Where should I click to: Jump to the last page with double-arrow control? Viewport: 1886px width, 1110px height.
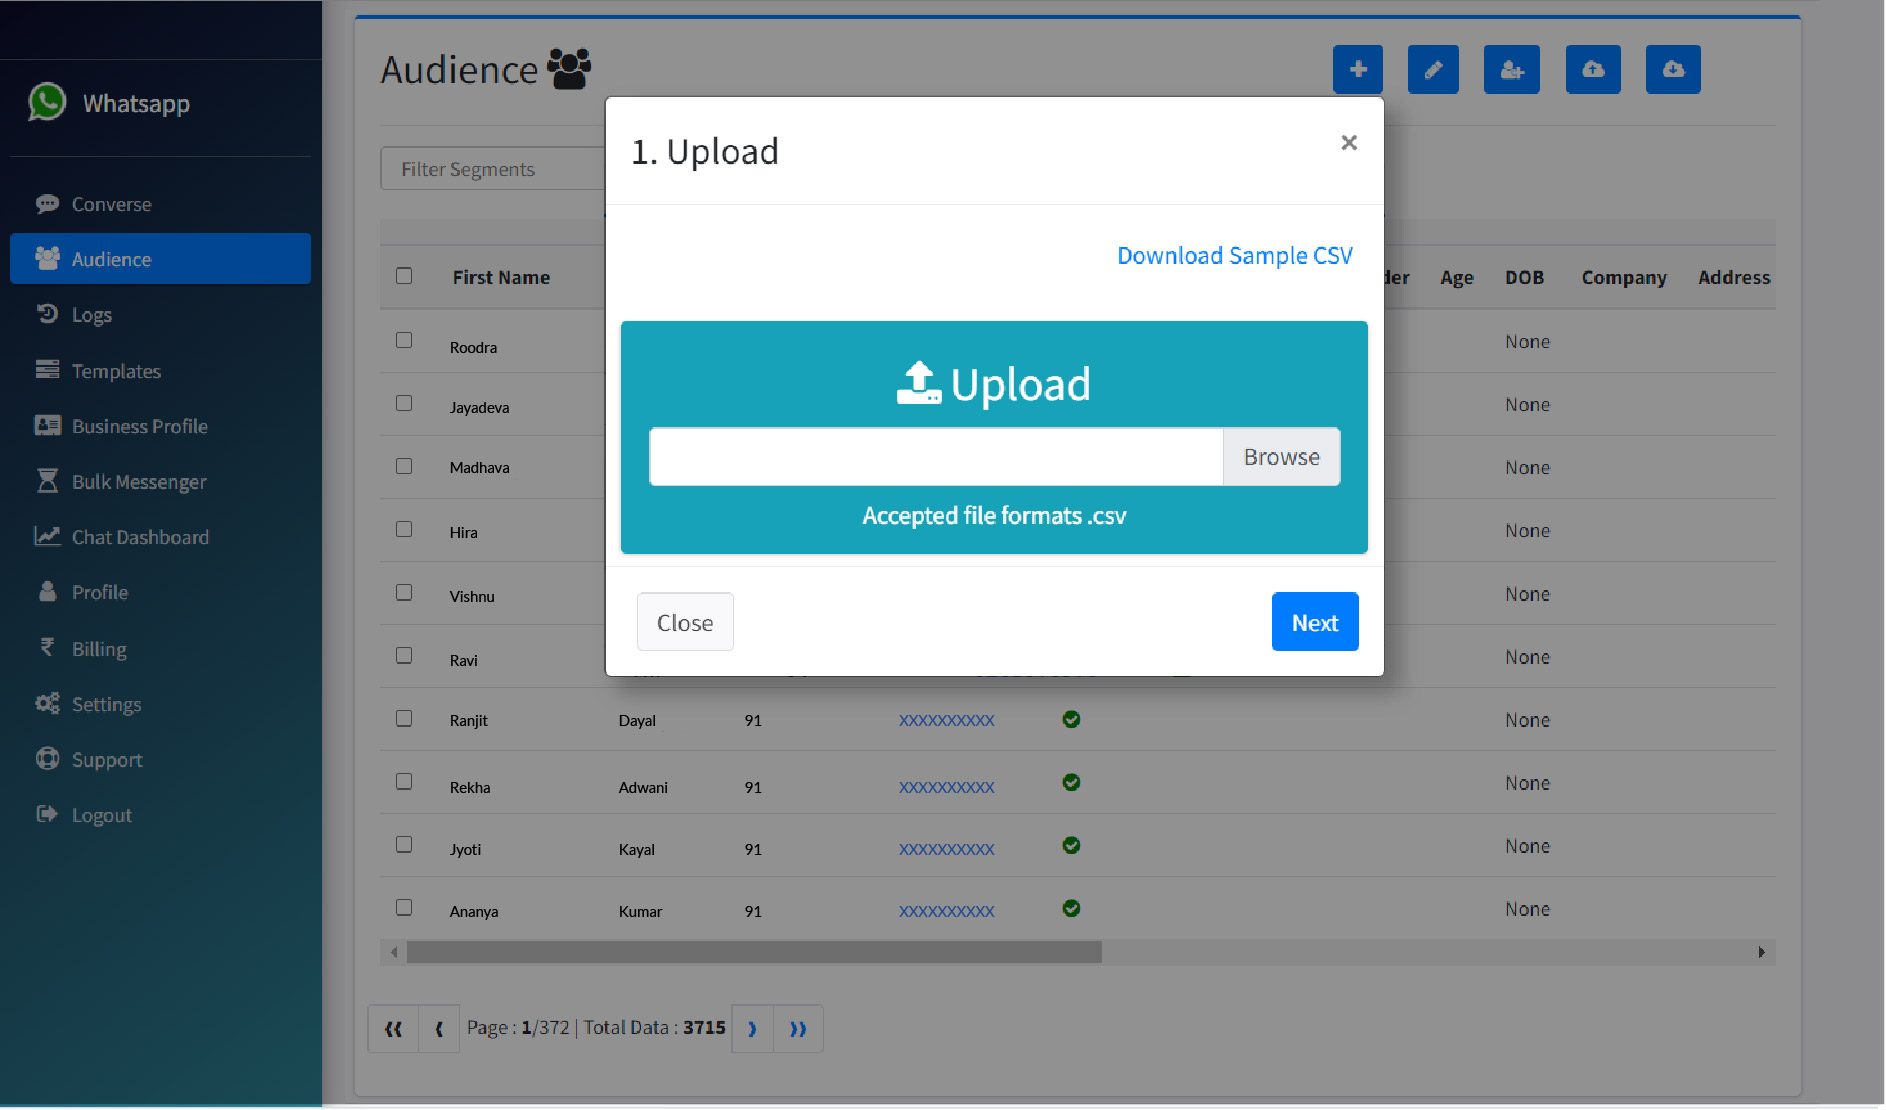(798, 1028)
